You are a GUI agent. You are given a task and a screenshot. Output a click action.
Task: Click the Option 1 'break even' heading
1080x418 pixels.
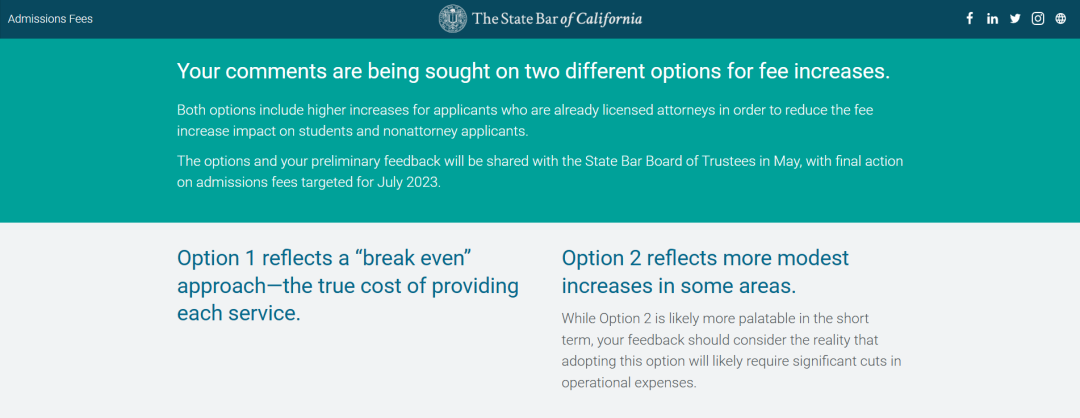[348, 286]
